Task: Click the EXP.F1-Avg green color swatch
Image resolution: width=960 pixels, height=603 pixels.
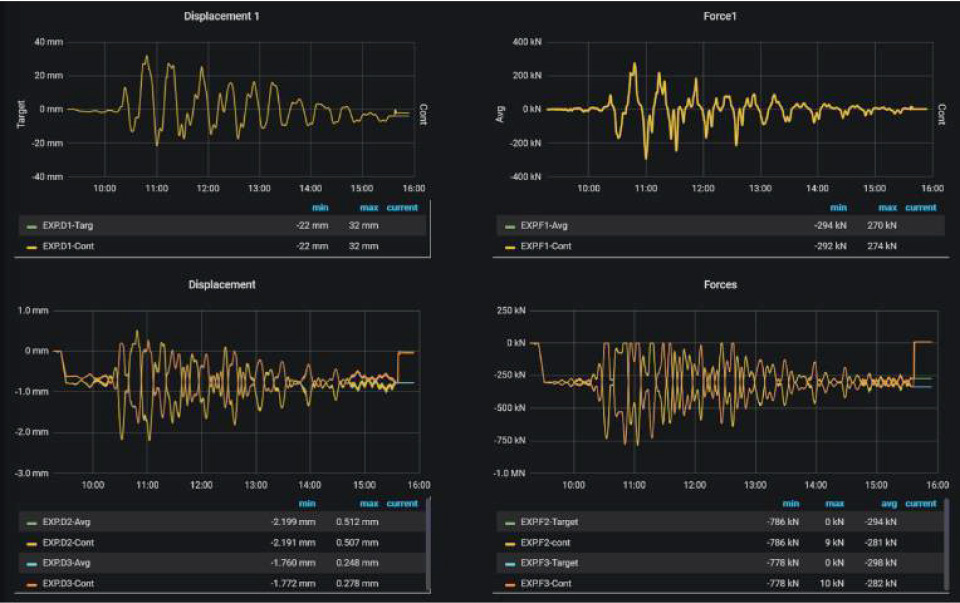Action: click(x=511, y=227)
